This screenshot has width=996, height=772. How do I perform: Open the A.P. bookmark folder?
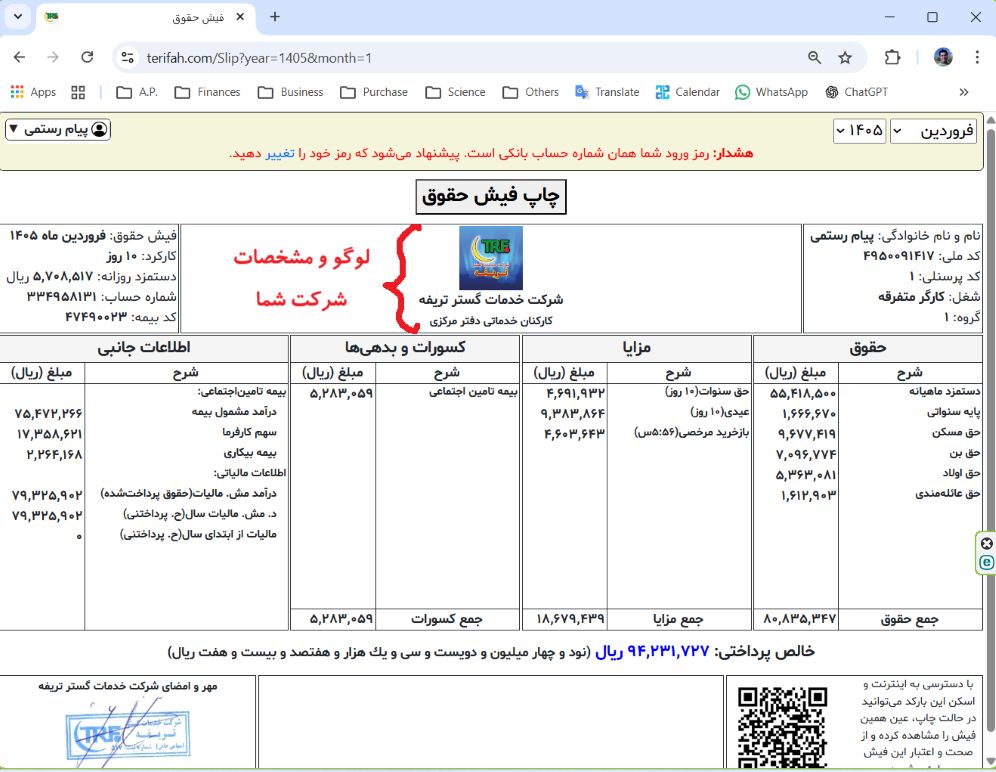137,92
